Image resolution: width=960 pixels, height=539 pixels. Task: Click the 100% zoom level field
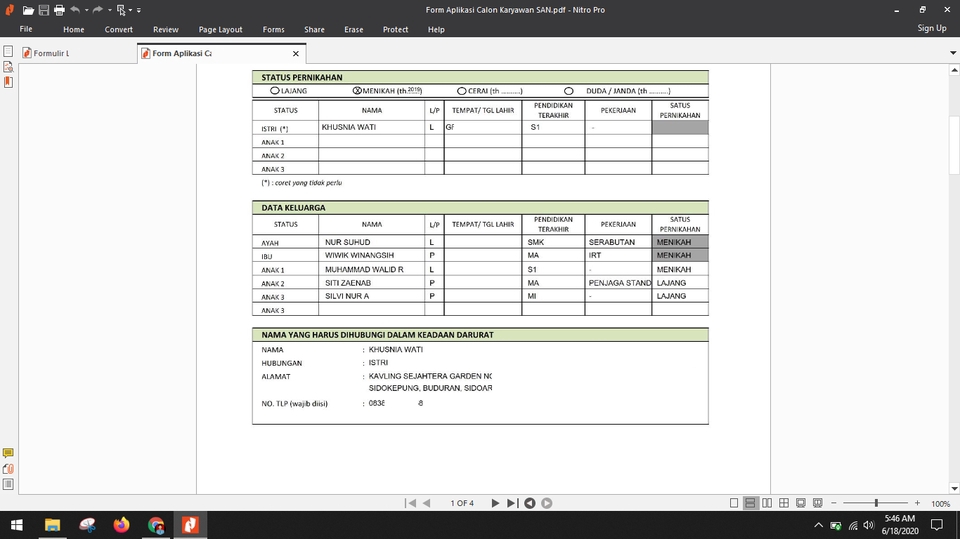tap(940, 503)
